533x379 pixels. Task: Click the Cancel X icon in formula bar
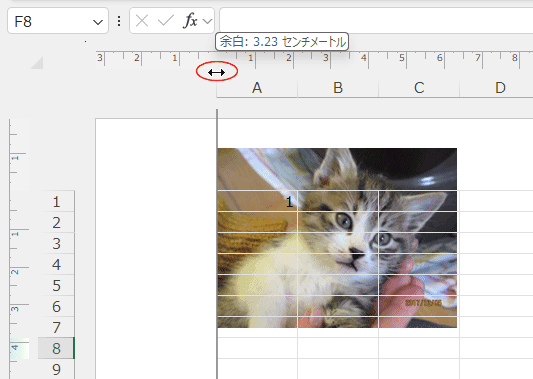pos(142,21)
